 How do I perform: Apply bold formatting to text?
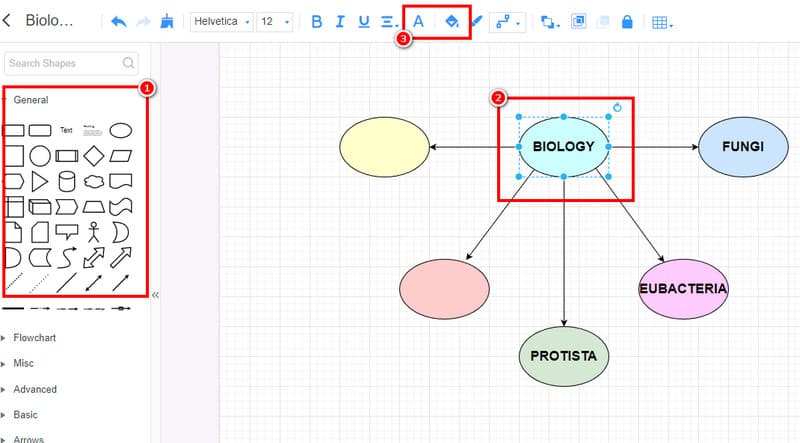[317, 21]
